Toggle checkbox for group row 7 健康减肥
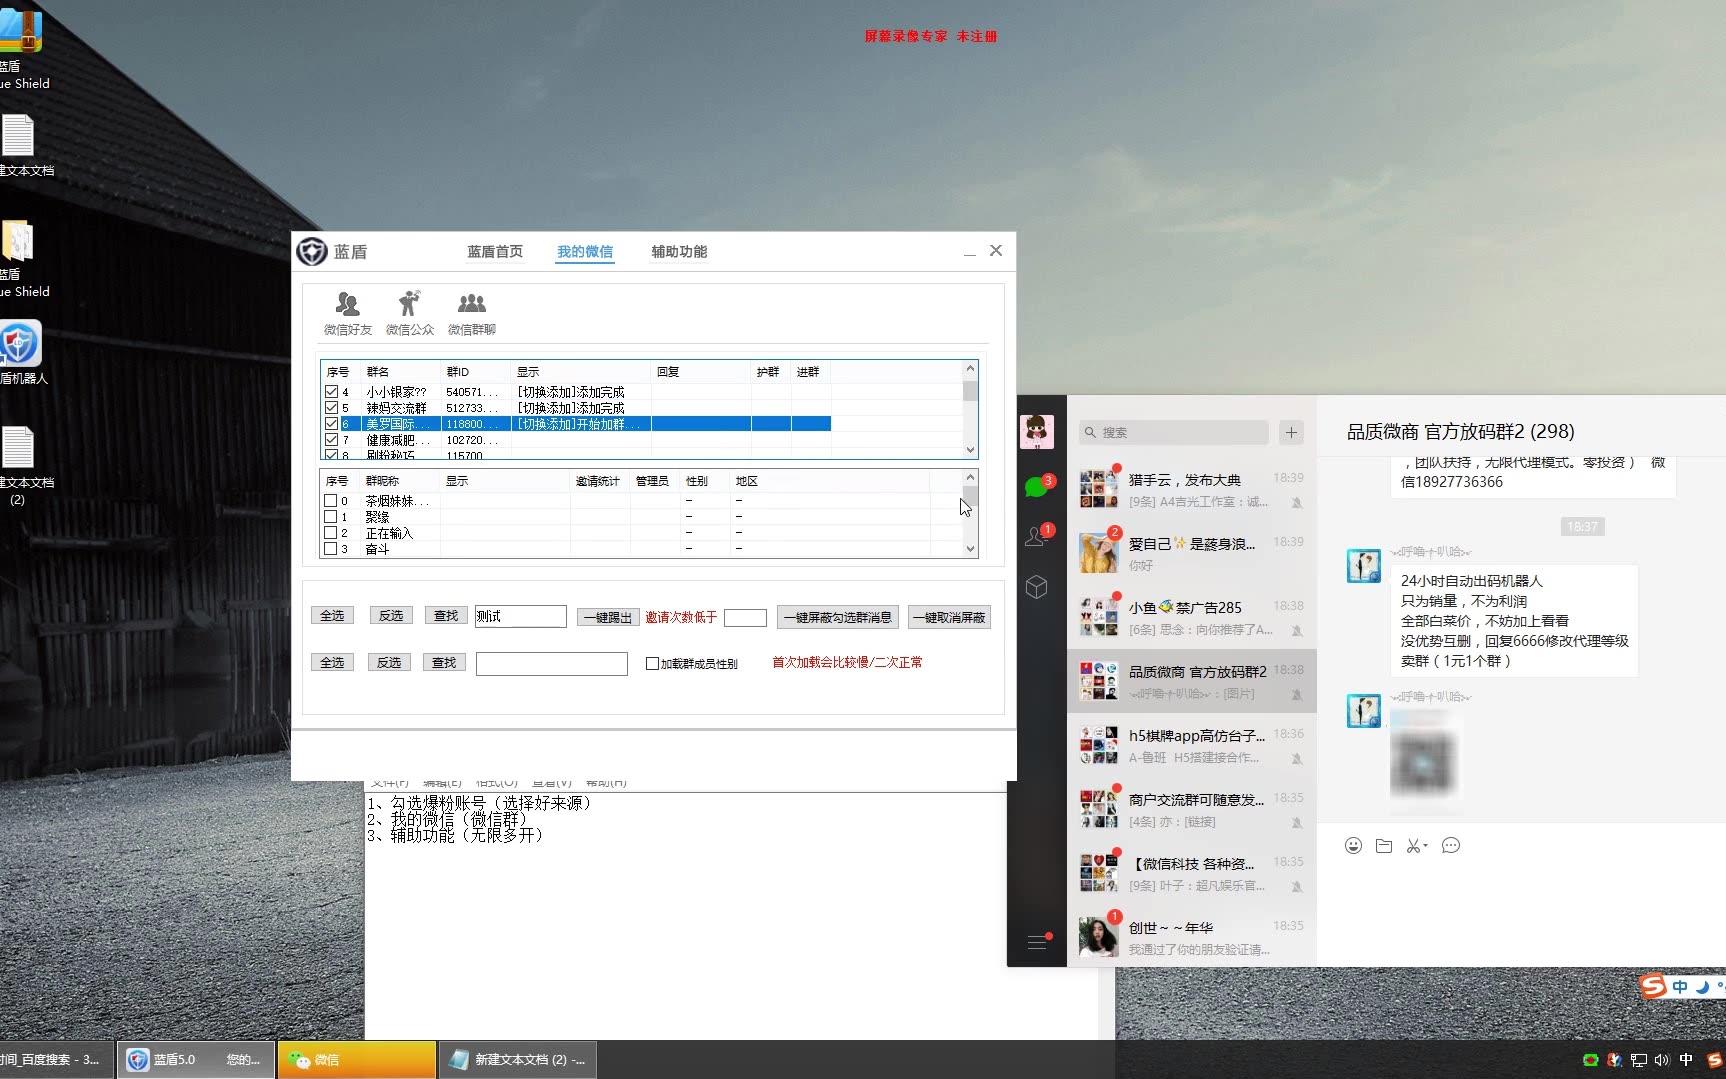This screenshot has height=1079, width=1726. click(x=331, y=440)
